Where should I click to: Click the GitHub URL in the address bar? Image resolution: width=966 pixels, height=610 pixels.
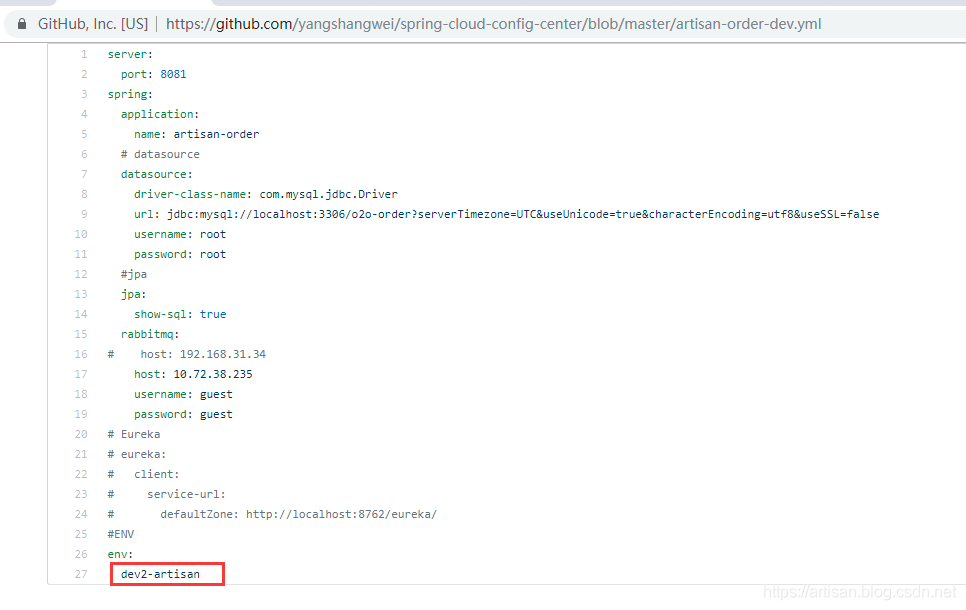493,23
